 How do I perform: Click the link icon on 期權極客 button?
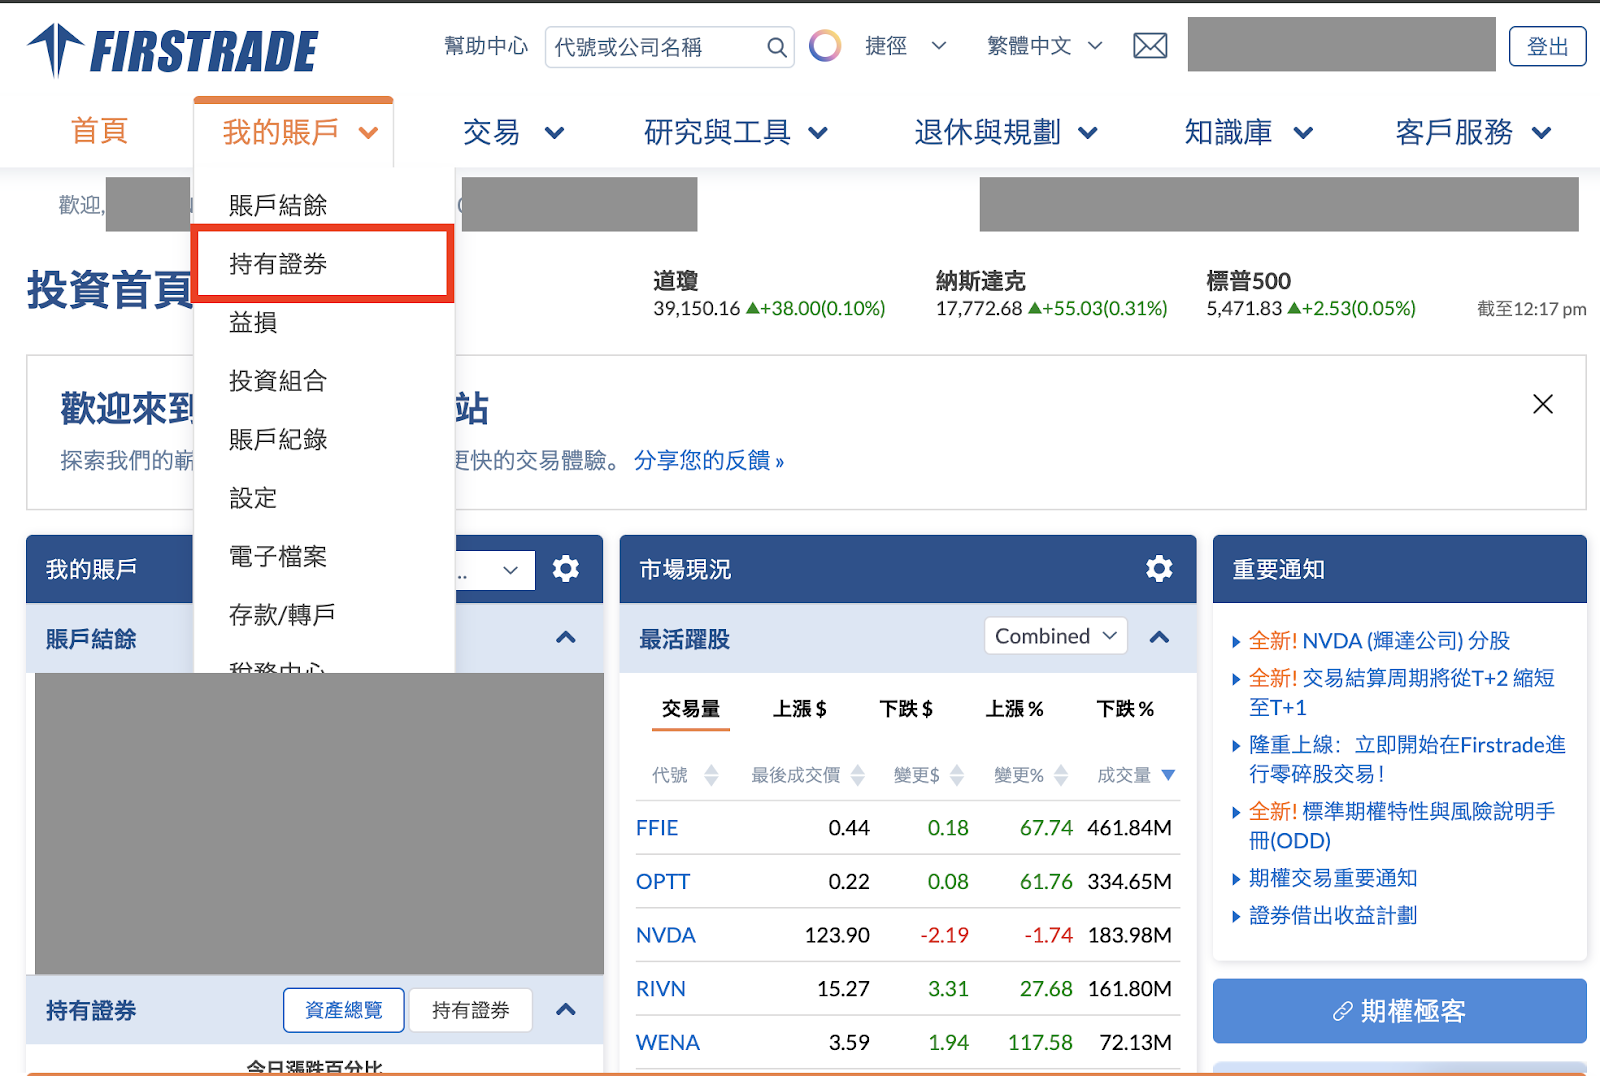(1343, 1011)
